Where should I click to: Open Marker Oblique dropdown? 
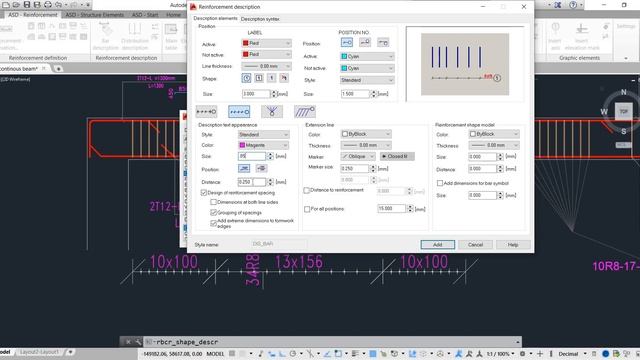click(358, 156)
